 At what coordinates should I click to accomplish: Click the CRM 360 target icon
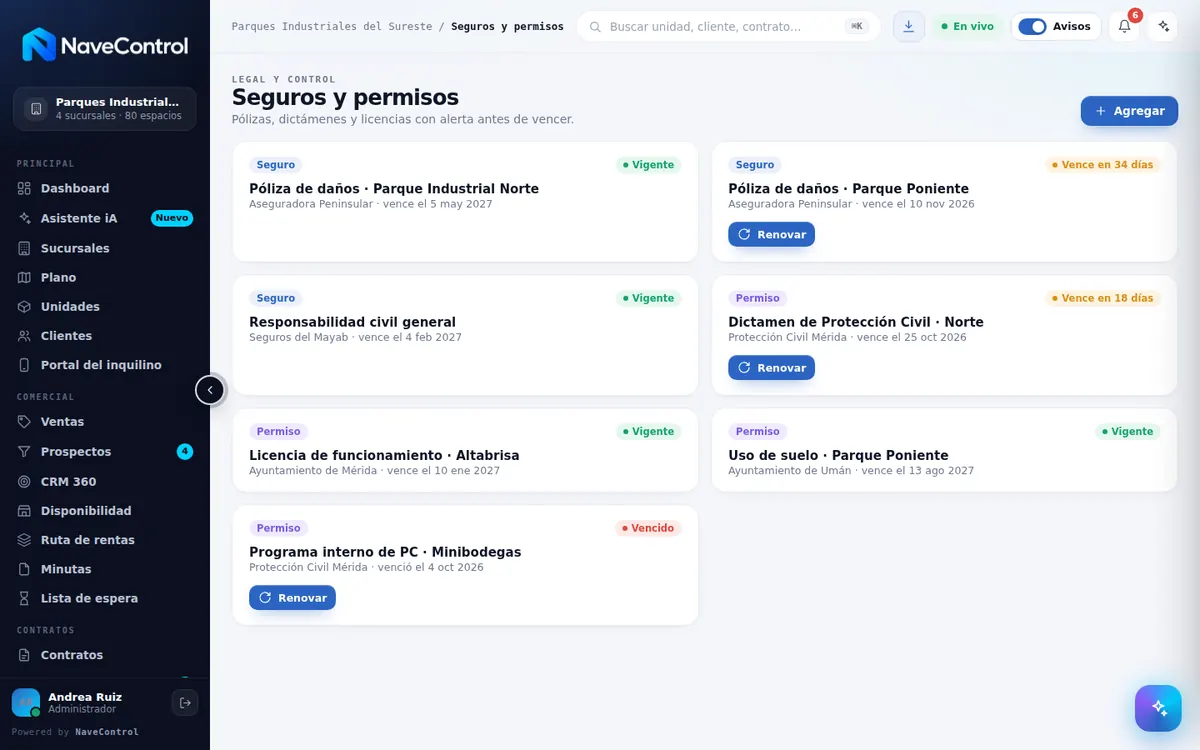click(25, 482)
